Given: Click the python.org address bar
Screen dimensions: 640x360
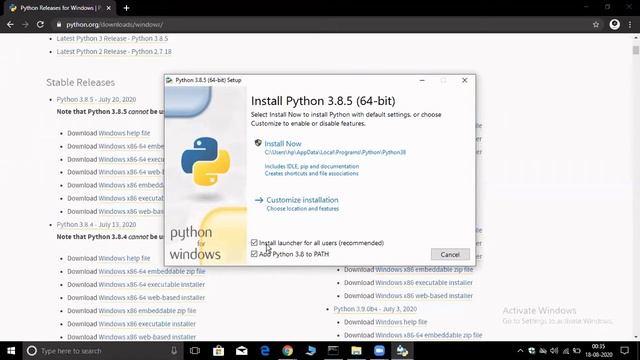Looking at the screenshot, I should (322, 24).
